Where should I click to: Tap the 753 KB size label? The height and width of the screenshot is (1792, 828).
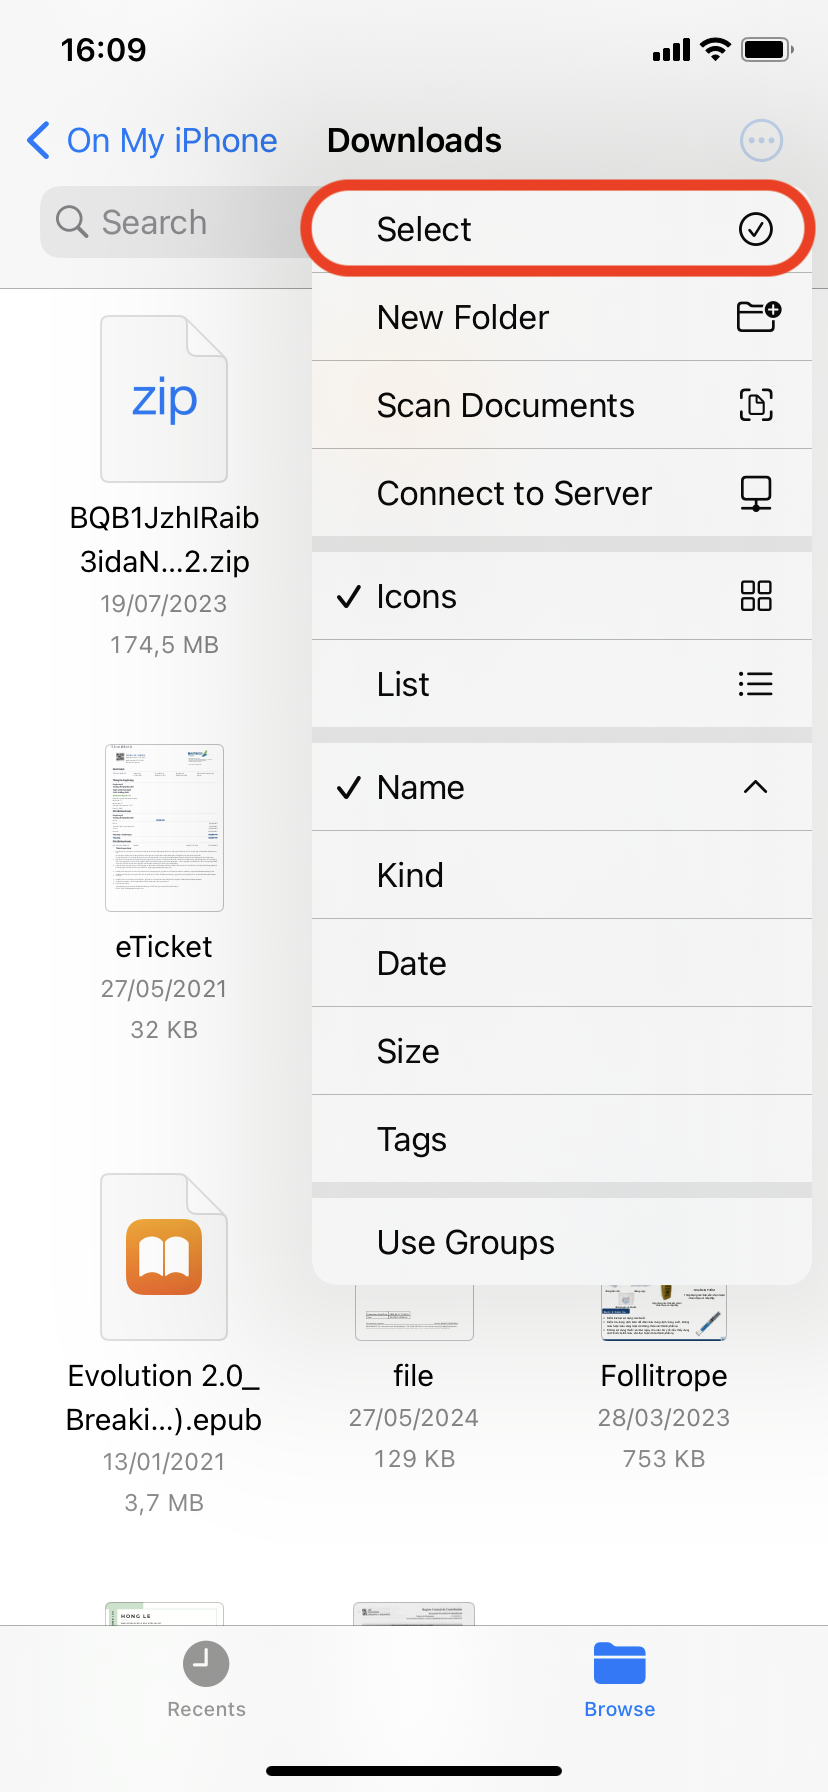click(664, 1459)
